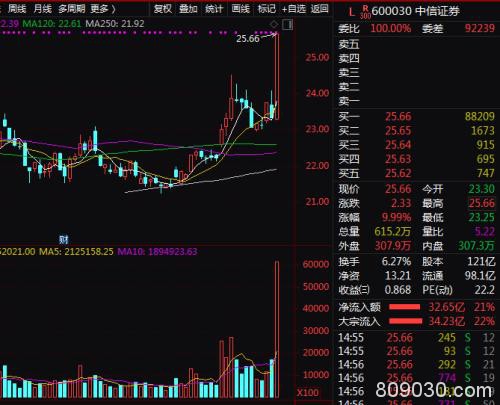Click 买五 bid price 25.62
The height and width of the screenshot is (405, 500).
398,173
